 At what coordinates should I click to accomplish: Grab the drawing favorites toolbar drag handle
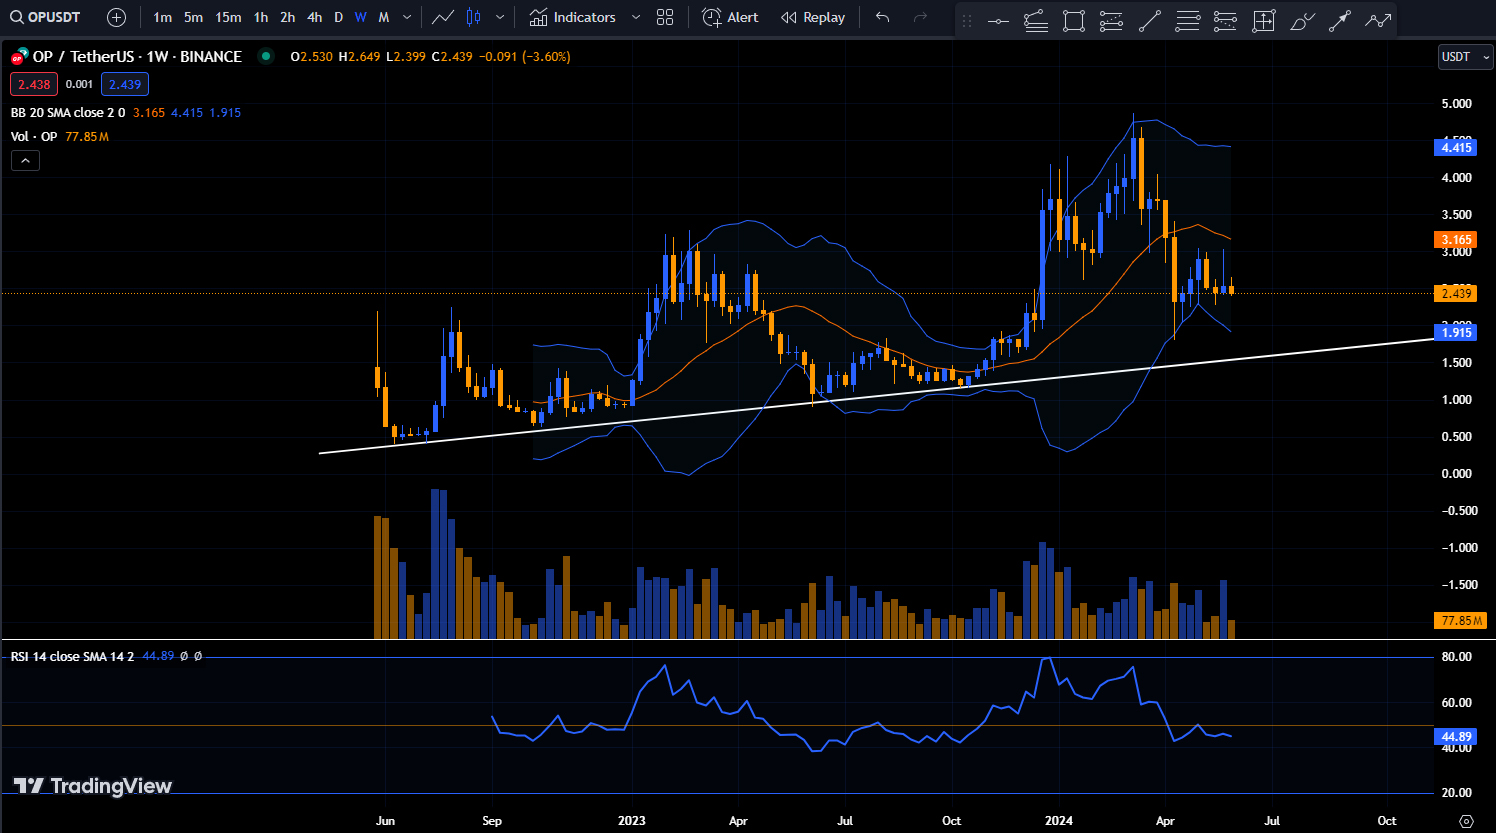(967, 20)
